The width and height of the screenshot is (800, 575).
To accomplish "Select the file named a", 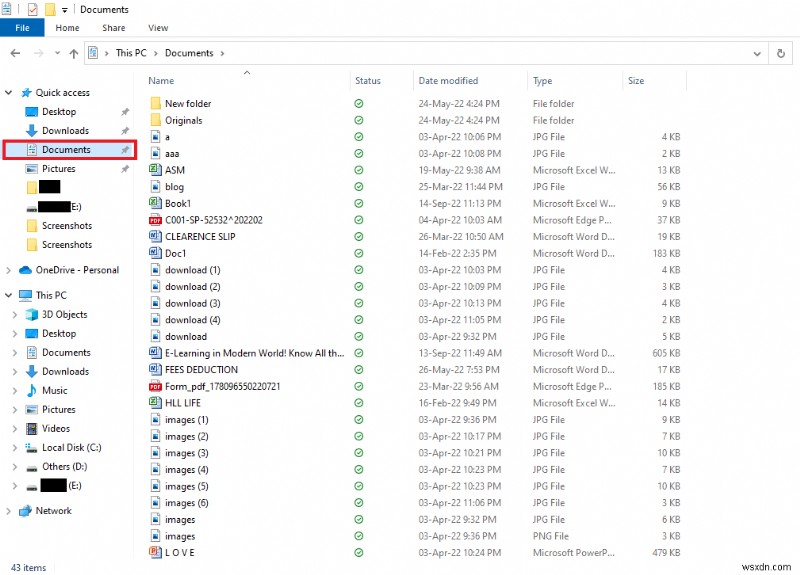I will tap(167, 137).
